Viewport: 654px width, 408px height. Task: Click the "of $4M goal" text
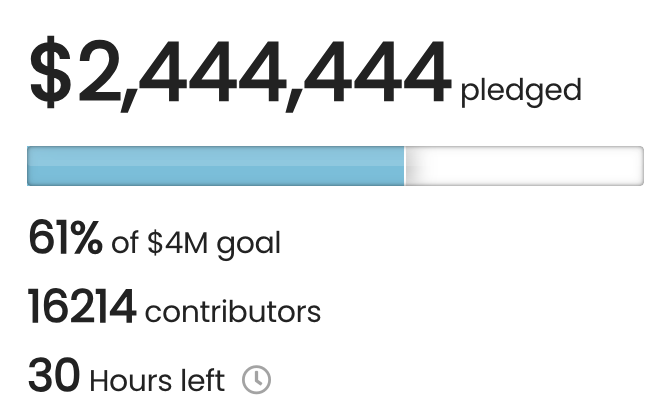coord(196,243)
